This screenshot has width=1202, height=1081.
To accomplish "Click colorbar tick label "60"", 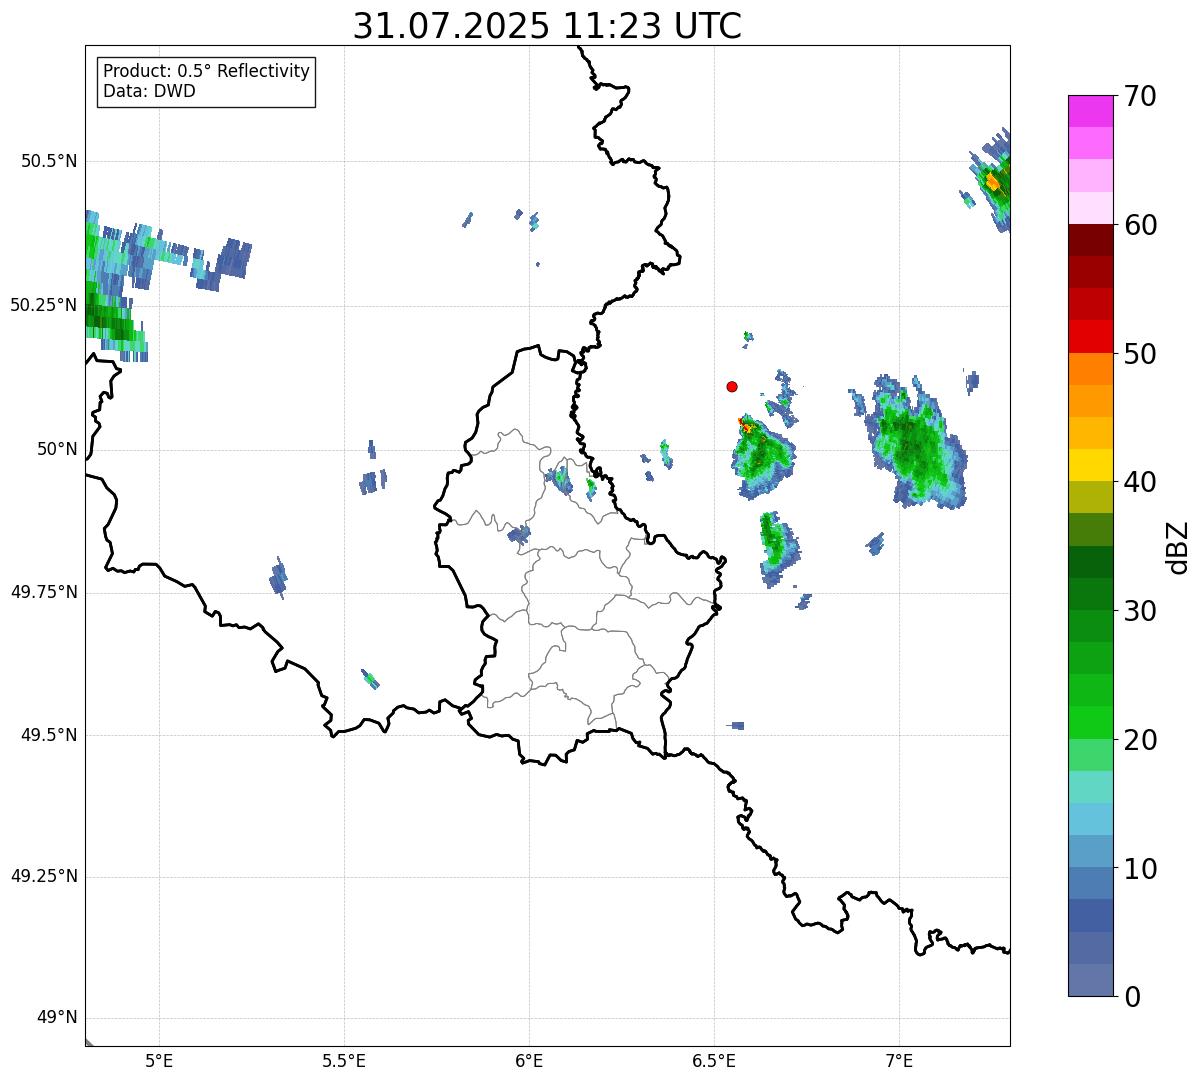I will coord(1140,225).
